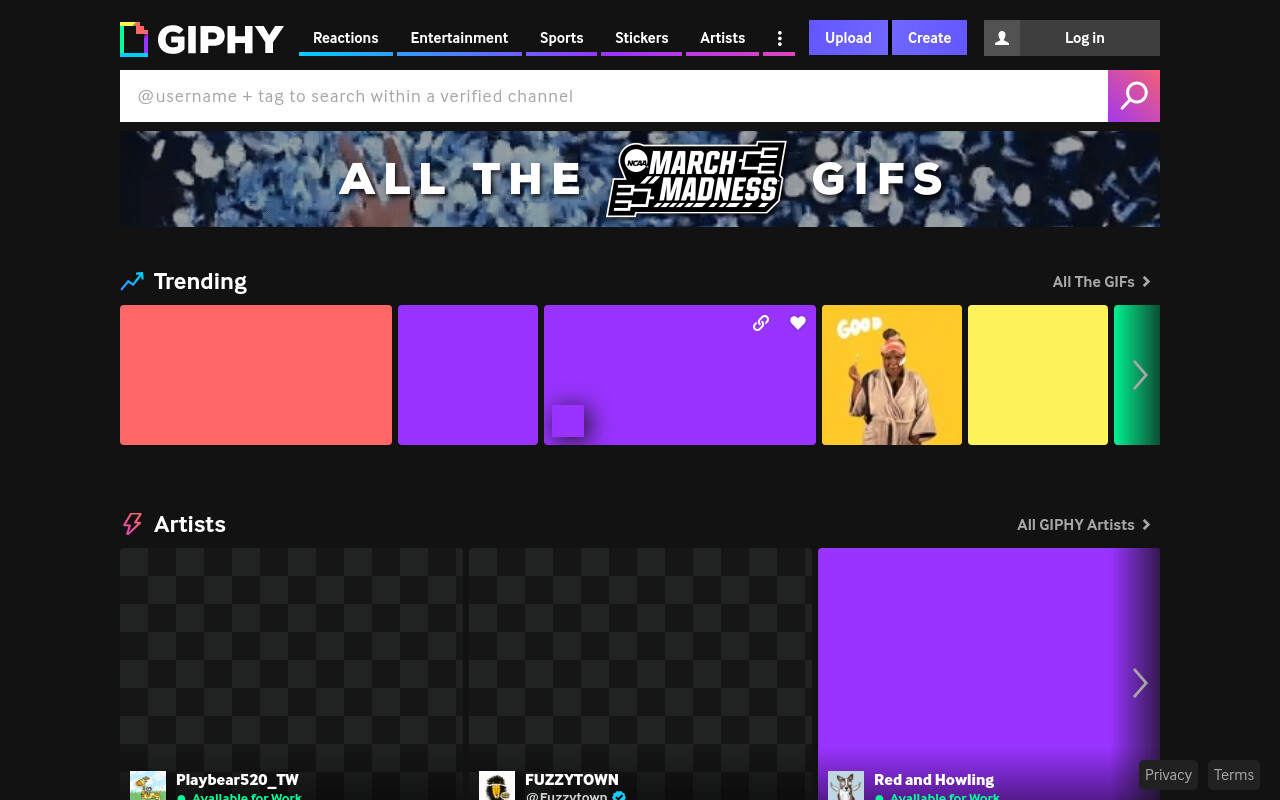Screen dimensions: 1280x800
Task: Copy link via chain icon on GIF
Action: click(761, 322)
